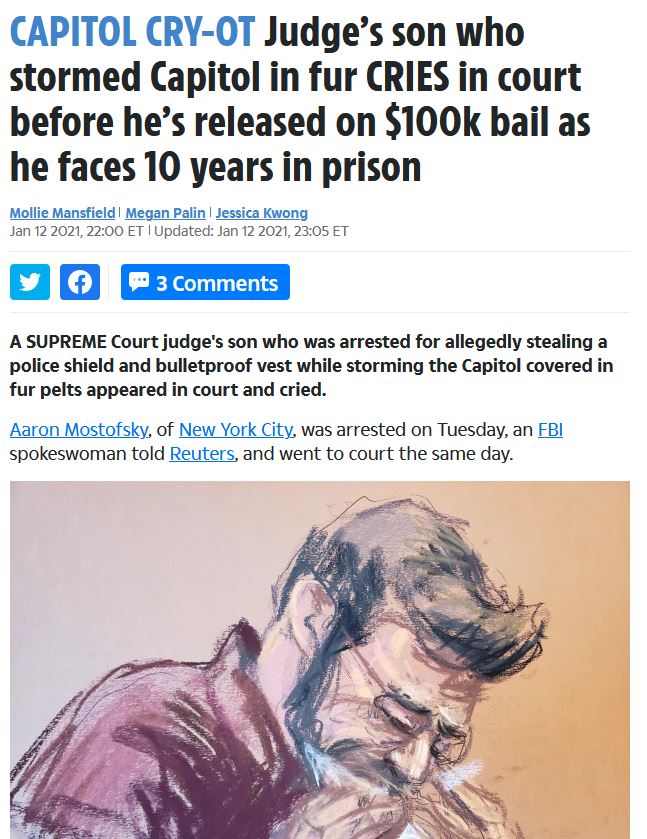
Task: Open the Reuters link in the article
Action: [202, 454]
